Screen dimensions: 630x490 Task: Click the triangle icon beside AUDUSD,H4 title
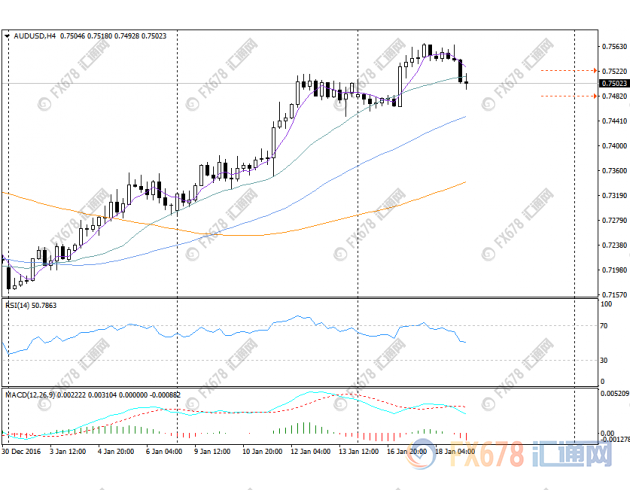pyautogui.click(x=10, y=36)
